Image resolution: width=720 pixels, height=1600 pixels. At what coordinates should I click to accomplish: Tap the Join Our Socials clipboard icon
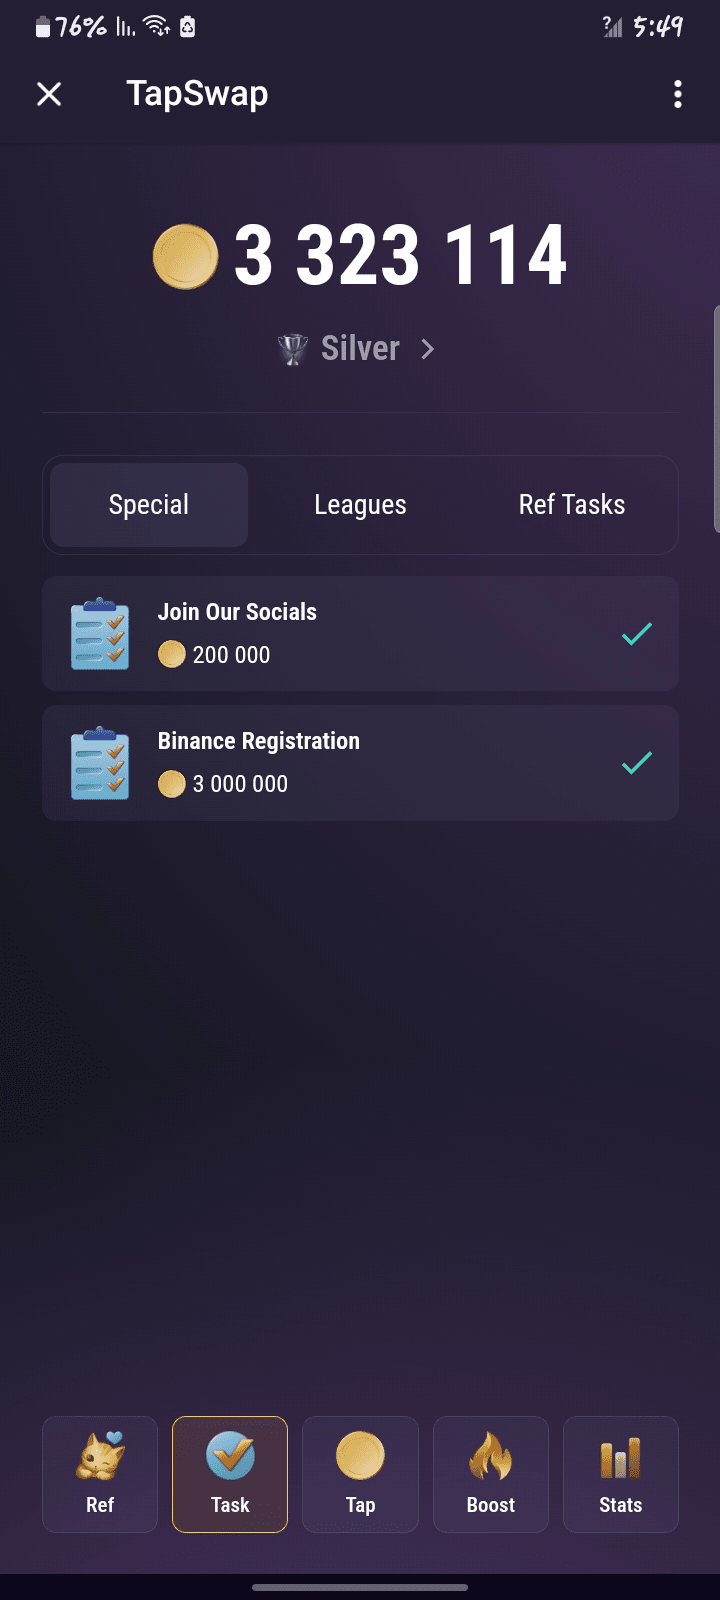[100, 634]
